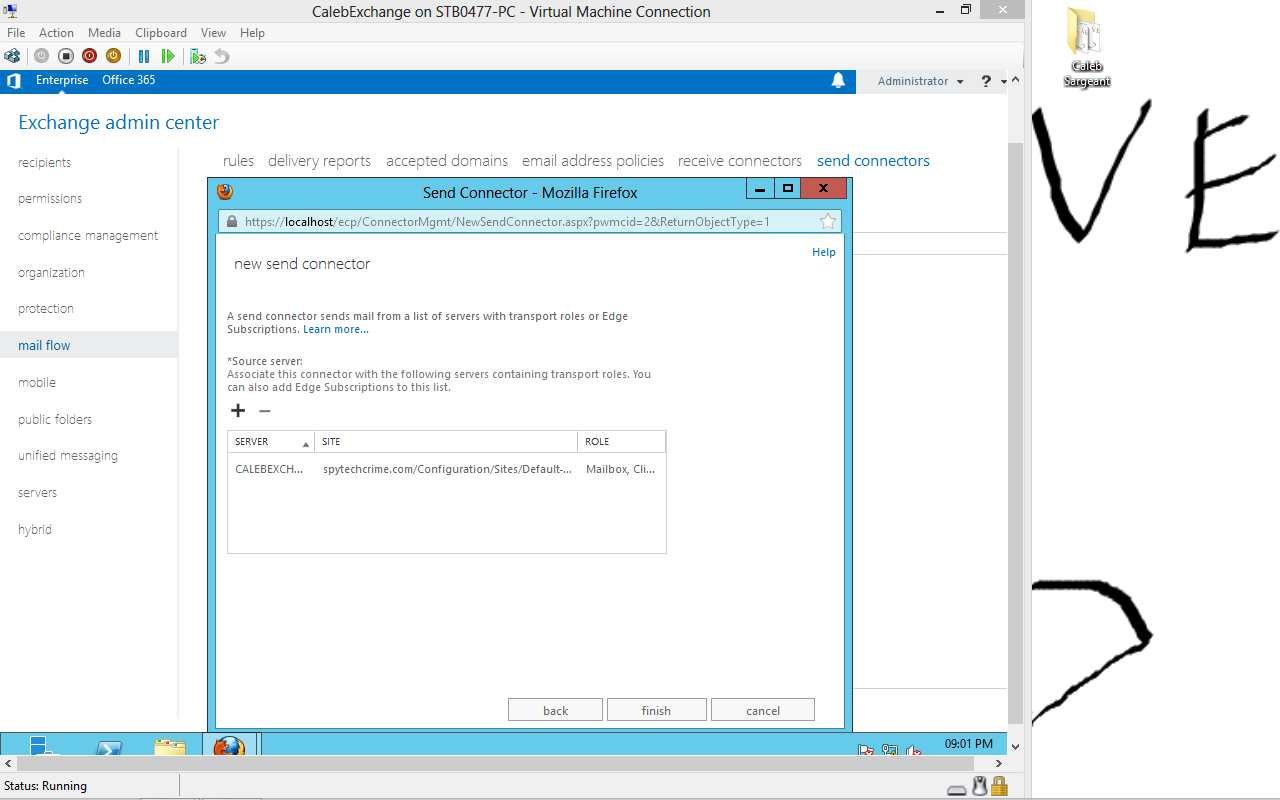Click the taskbar clock showing 09:01 PM
The height and width of the screenshot is (800, 1280).
click(x=968, y=744)
